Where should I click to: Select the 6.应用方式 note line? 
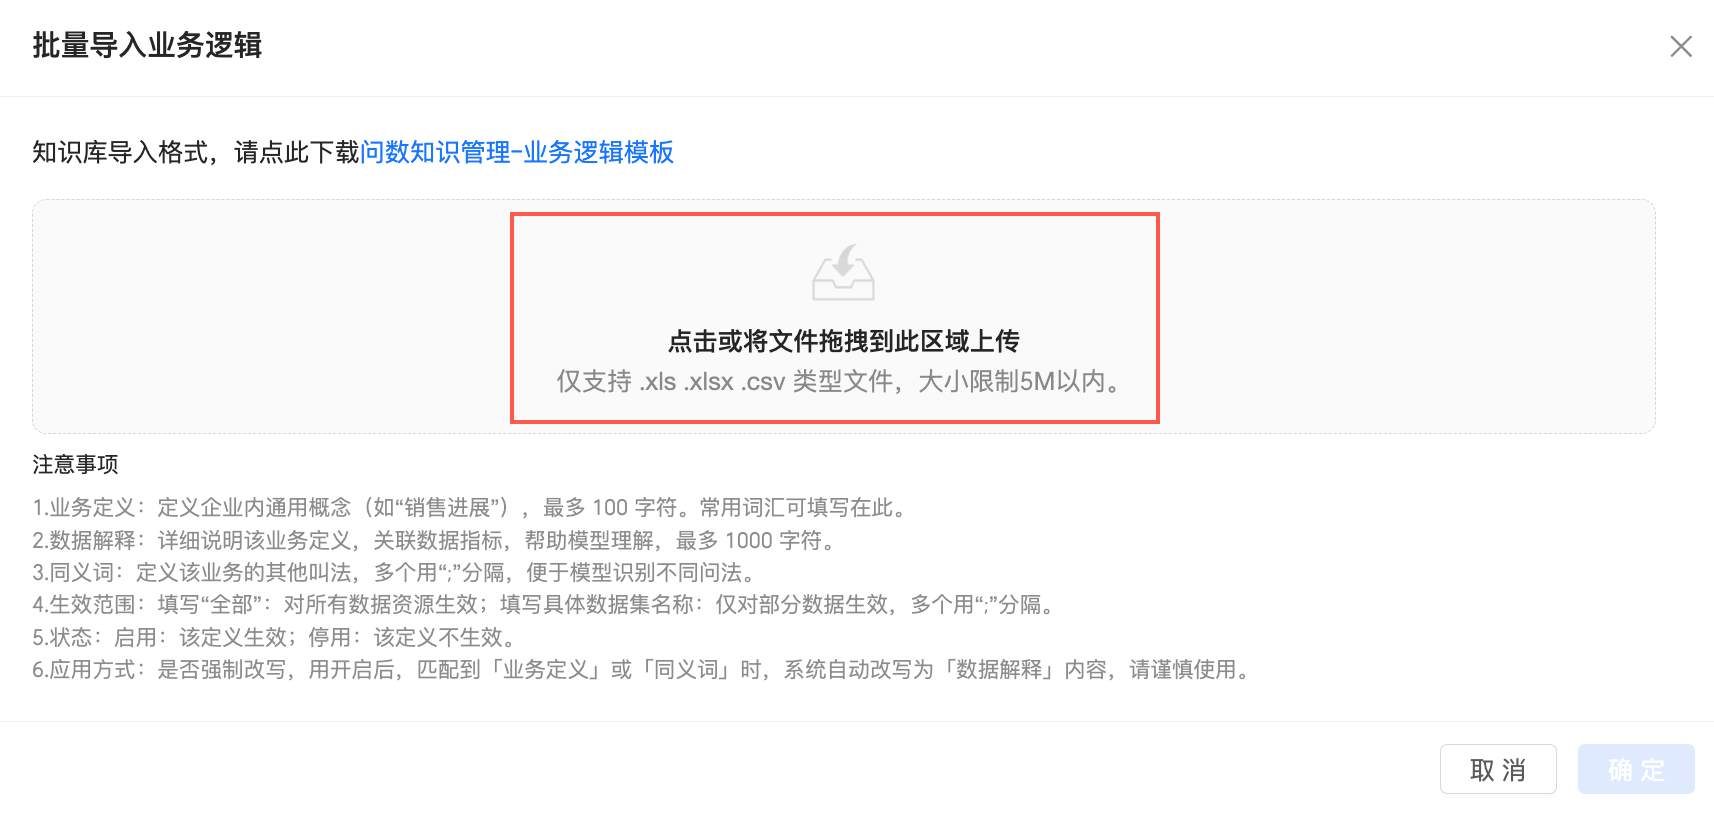point(644,669)
